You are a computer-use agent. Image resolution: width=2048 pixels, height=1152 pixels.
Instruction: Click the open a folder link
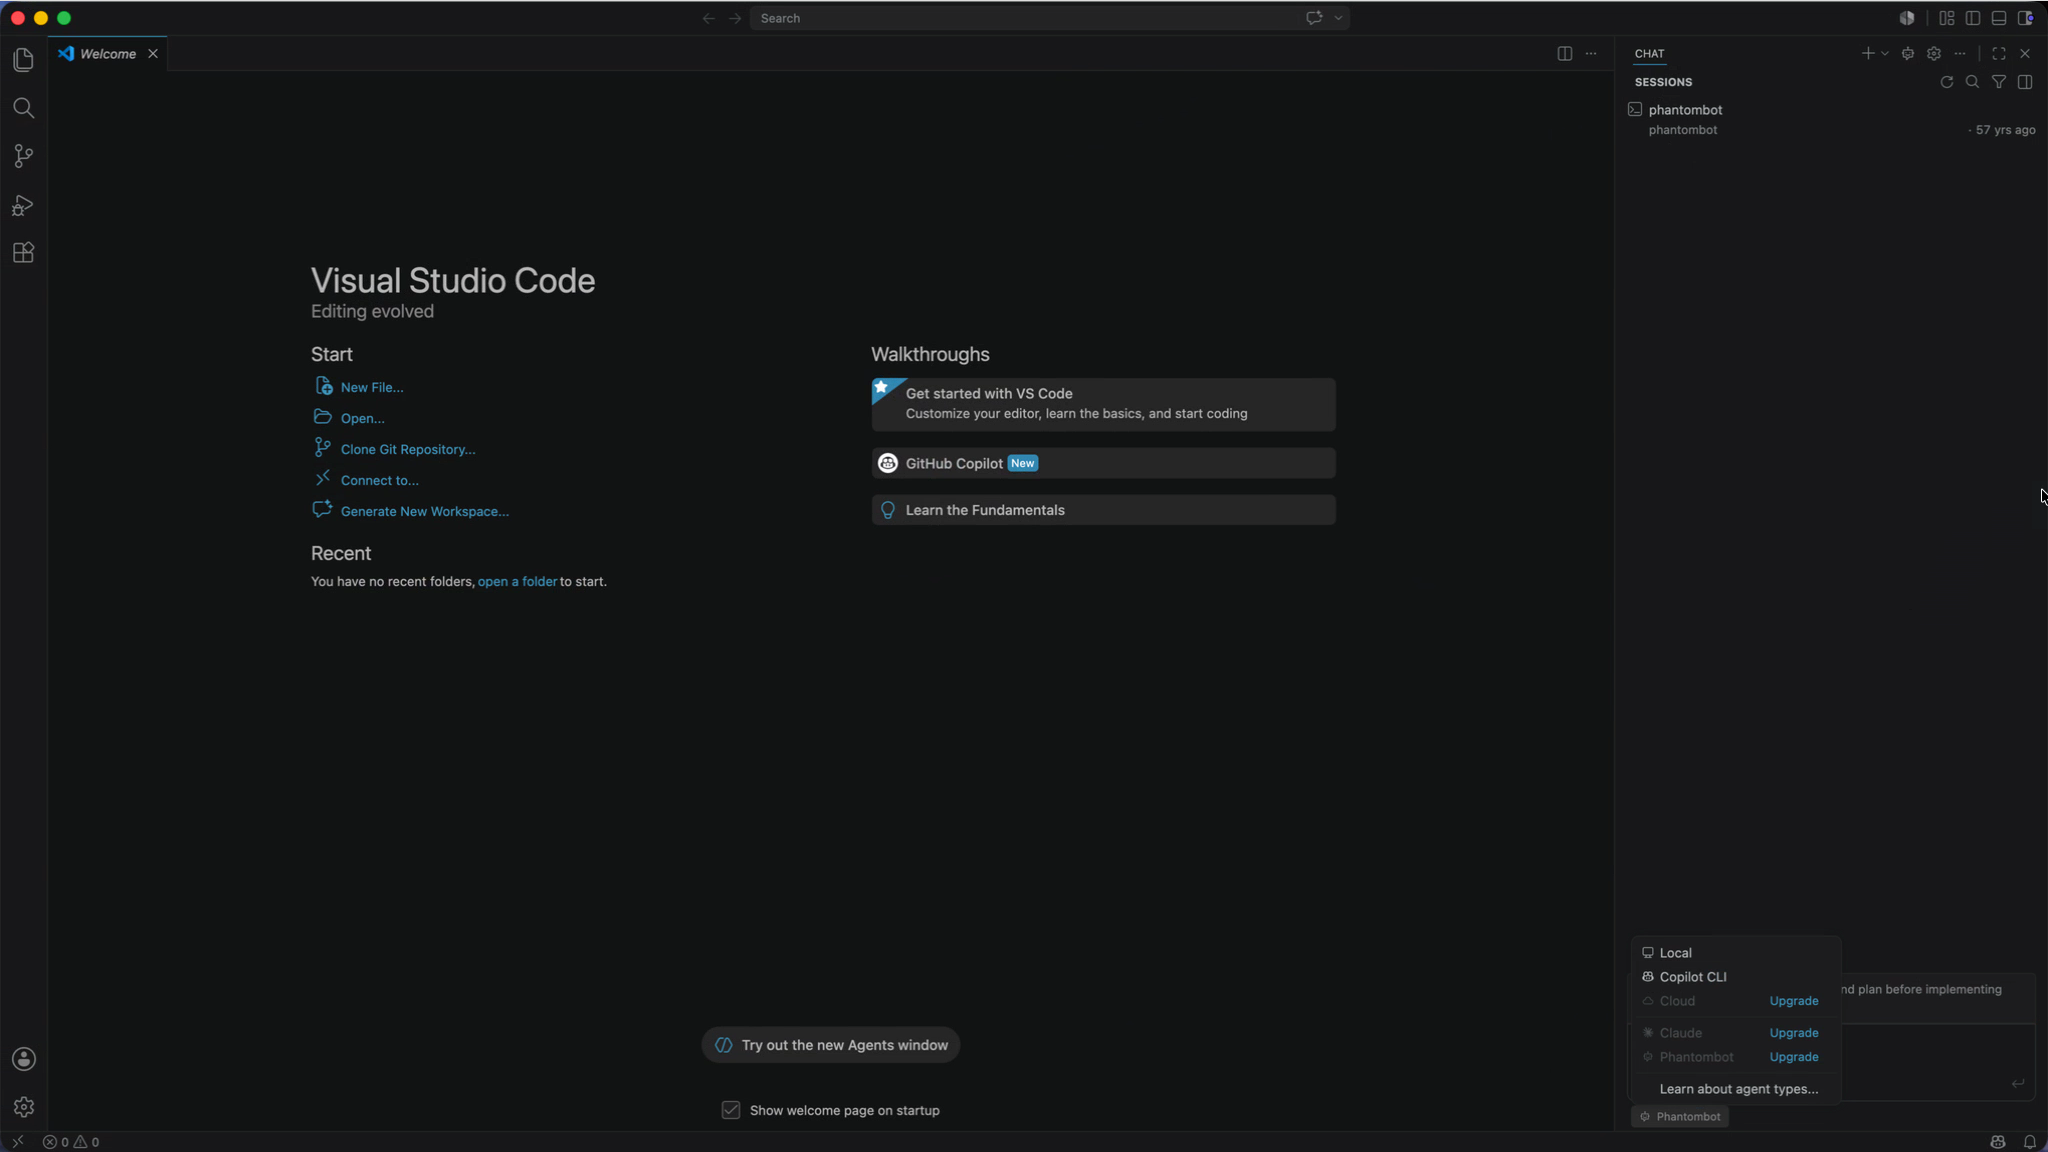coord(517,581)
